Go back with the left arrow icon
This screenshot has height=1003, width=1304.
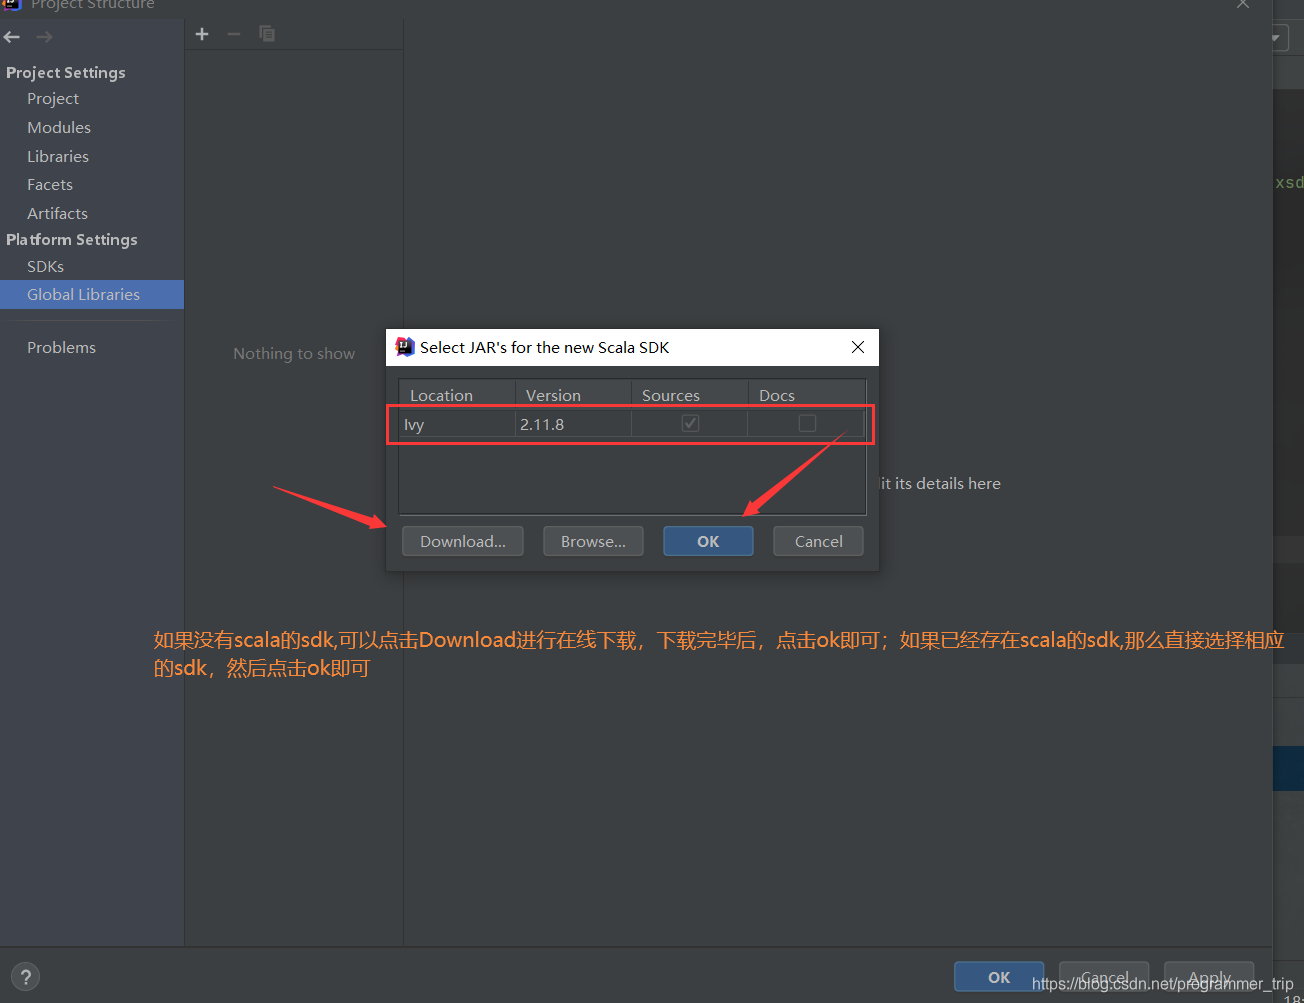(12, 37)
